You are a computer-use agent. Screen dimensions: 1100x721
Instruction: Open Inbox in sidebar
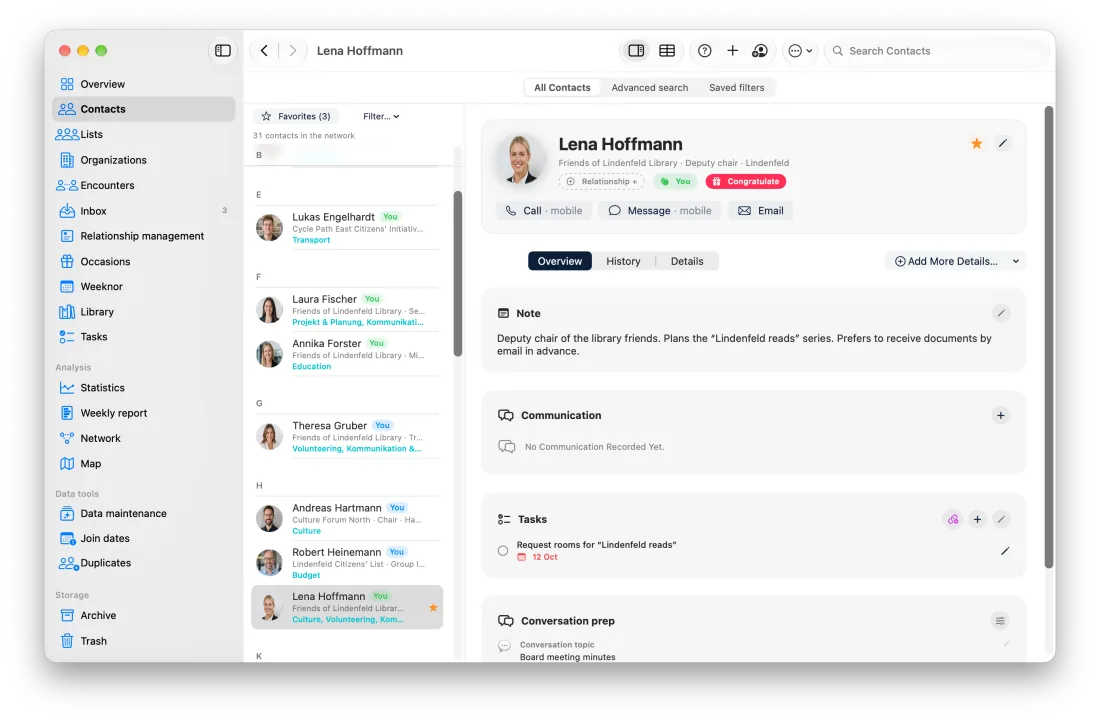pyautogui.click(x=143, y=211)
